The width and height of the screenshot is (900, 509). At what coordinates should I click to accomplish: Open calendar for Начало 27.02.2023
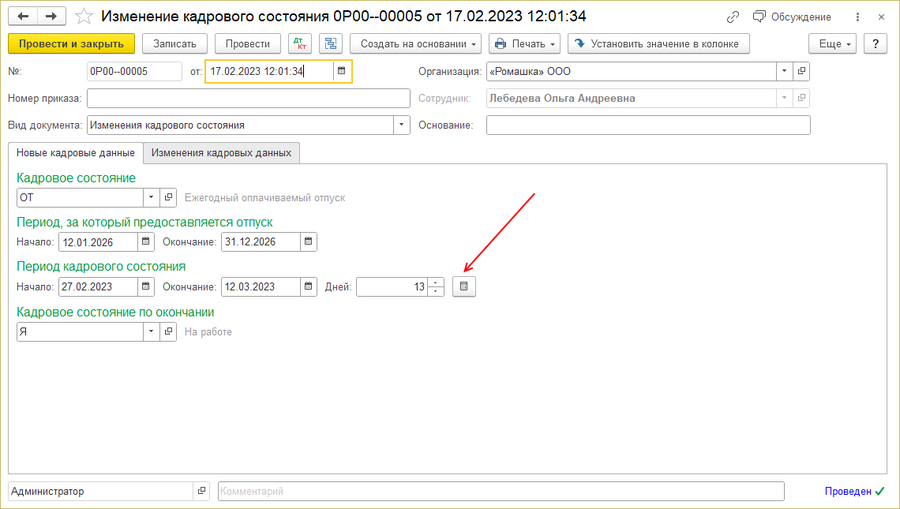click(146, 286)
